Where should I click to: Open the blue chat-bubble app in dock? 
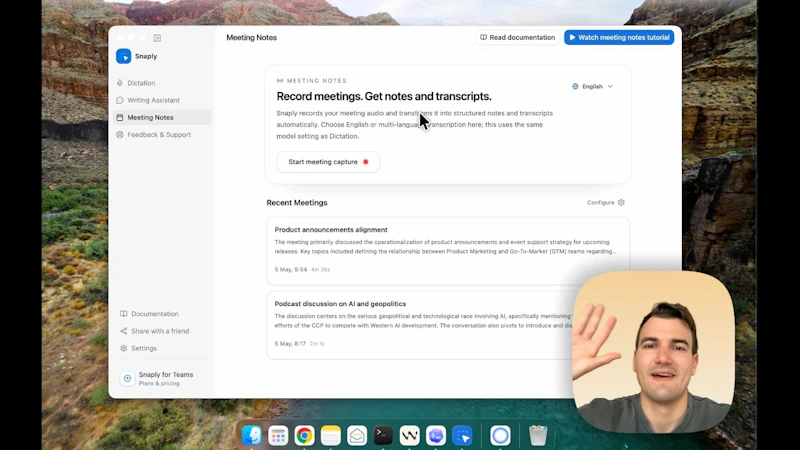[x=436, y=436]
